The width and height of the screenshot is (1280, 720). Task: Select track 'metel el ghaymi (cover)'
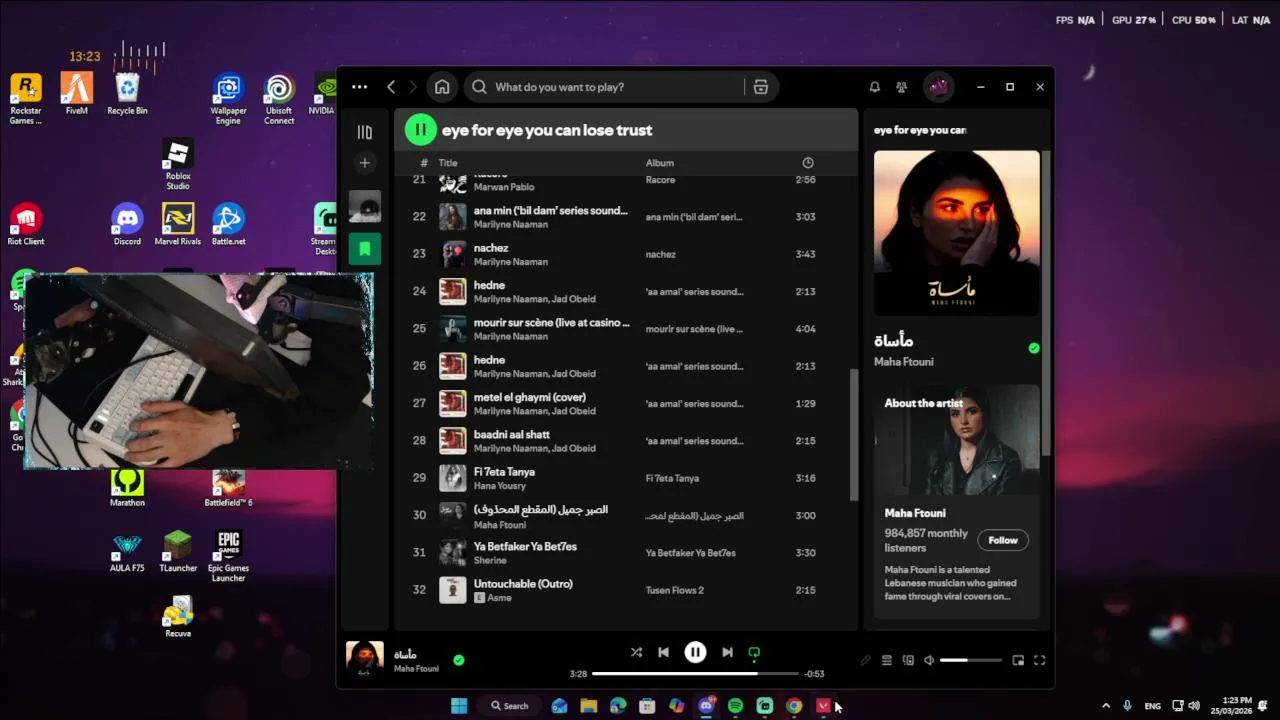[626, 403]
